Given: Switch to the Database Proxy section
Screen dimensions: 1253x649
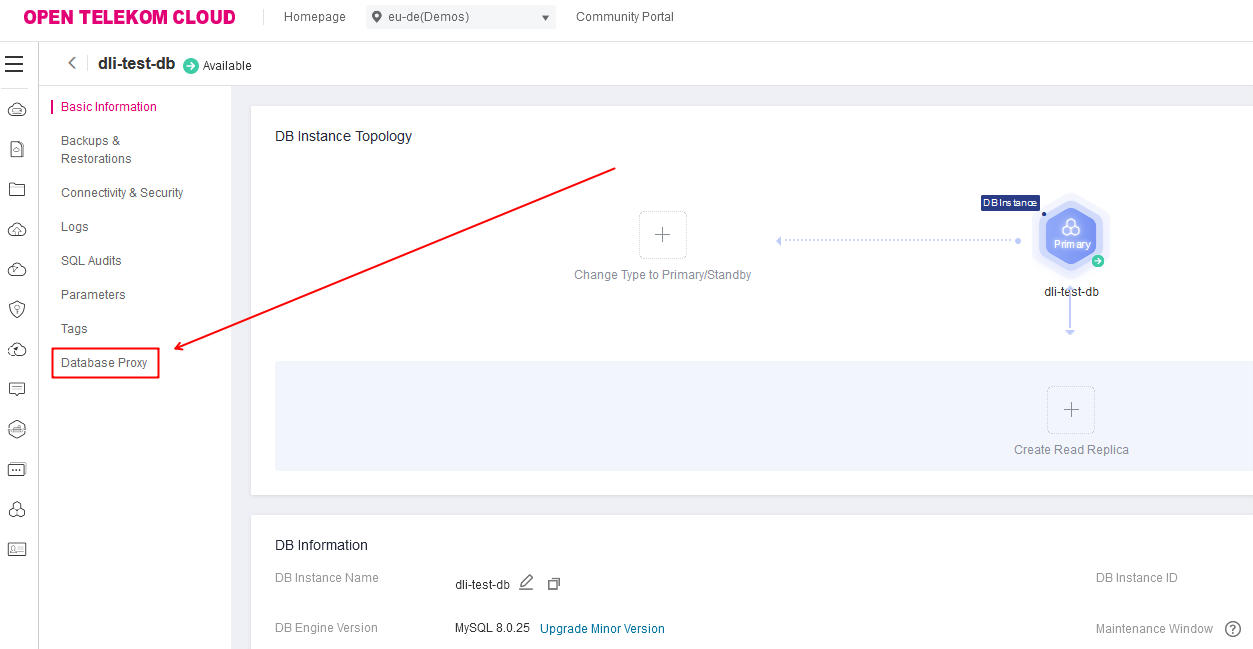Looking at the screenshot, I should tap(105, 362).
